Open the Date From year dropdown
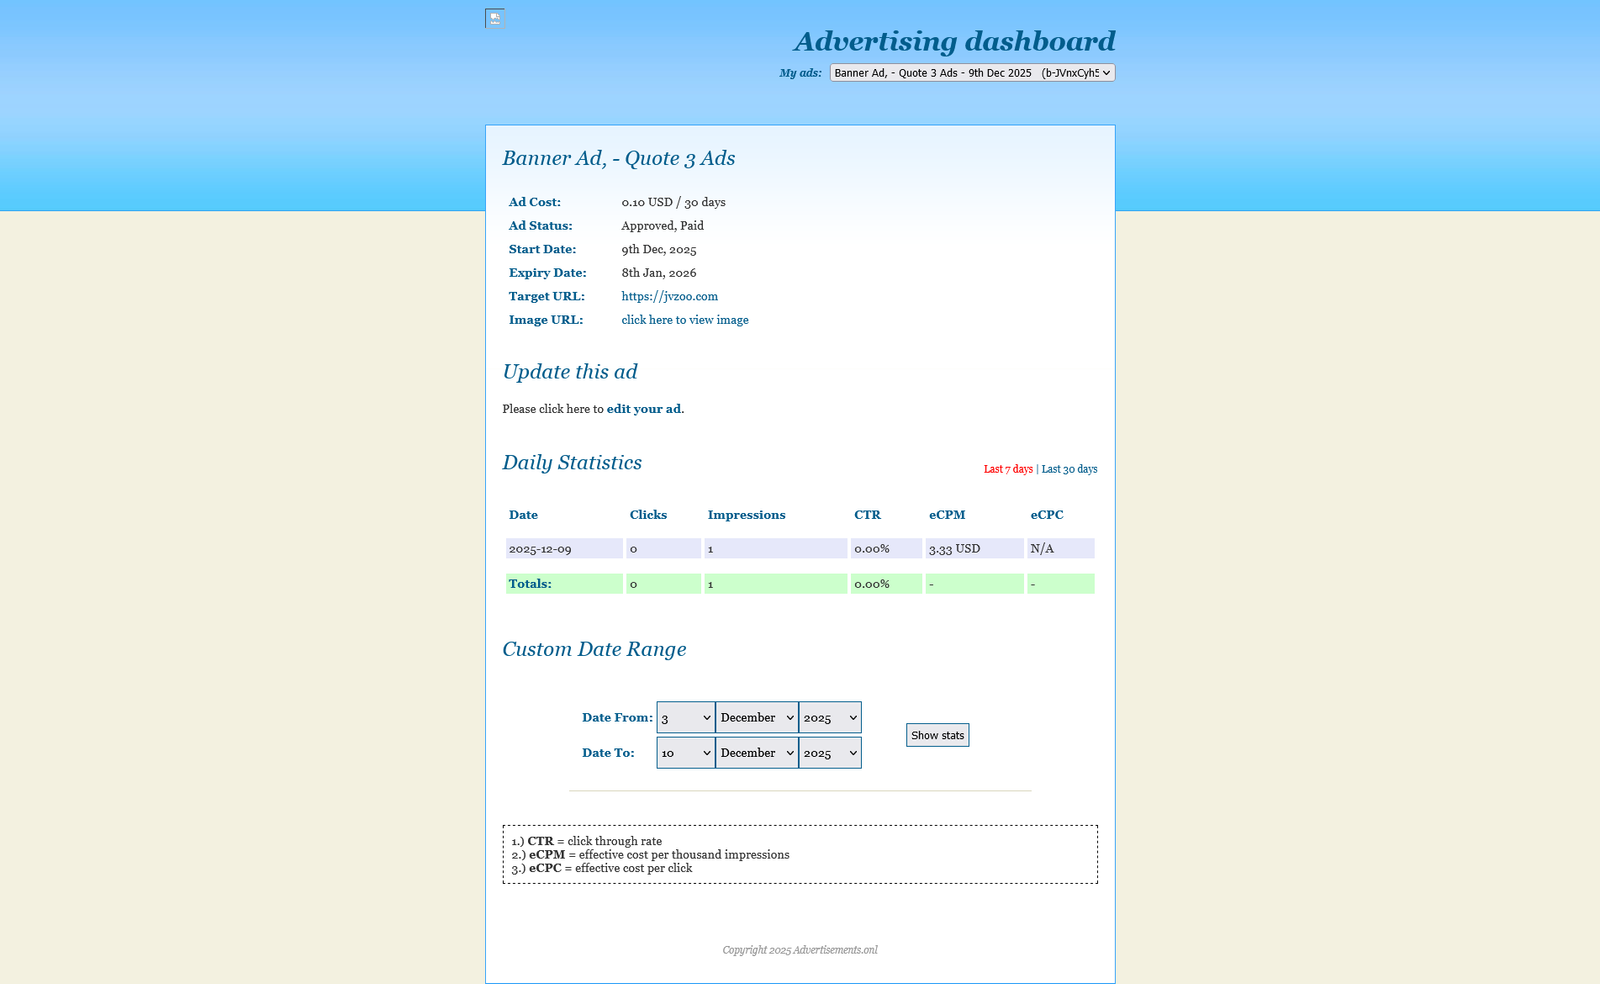The image size is (1600, 984). (829, 718)
